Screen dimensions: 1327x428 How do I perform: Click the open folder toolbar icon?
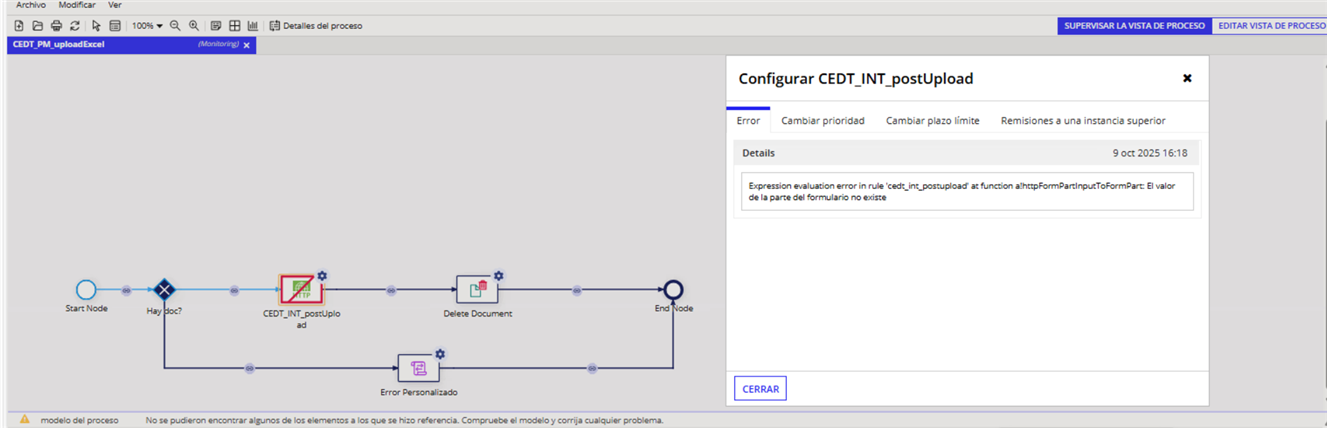pyautogui.click(x=37, y=26)
